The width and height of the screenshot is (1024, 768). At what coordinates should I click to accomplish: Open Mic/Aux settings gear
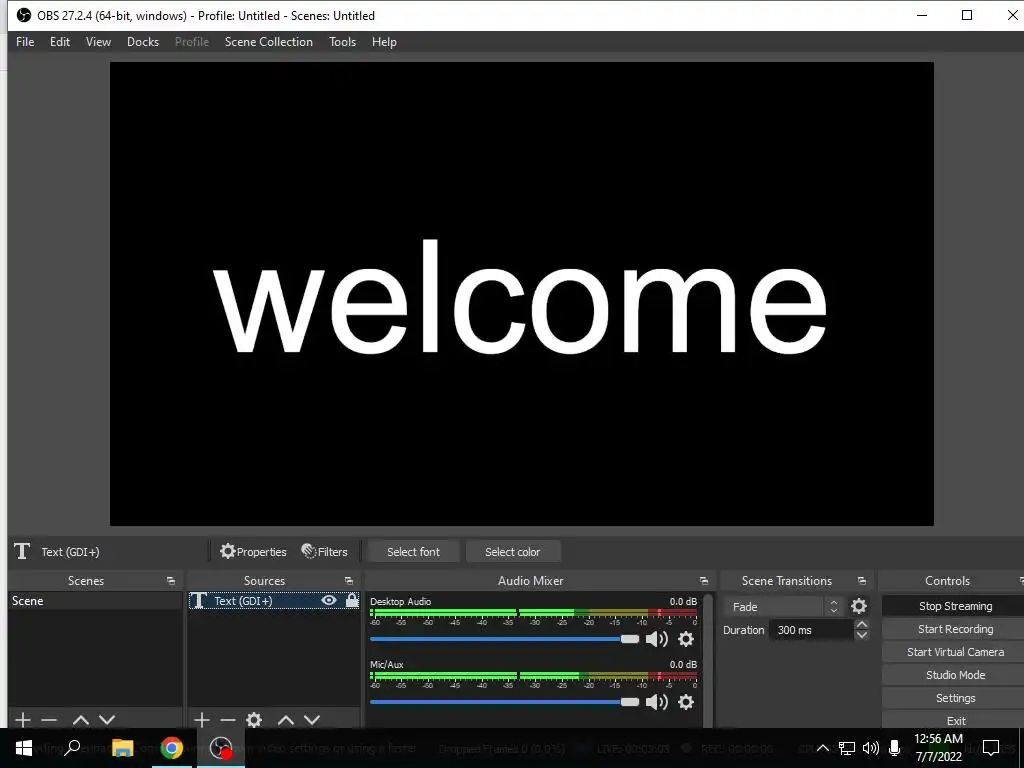click(686, 701)
